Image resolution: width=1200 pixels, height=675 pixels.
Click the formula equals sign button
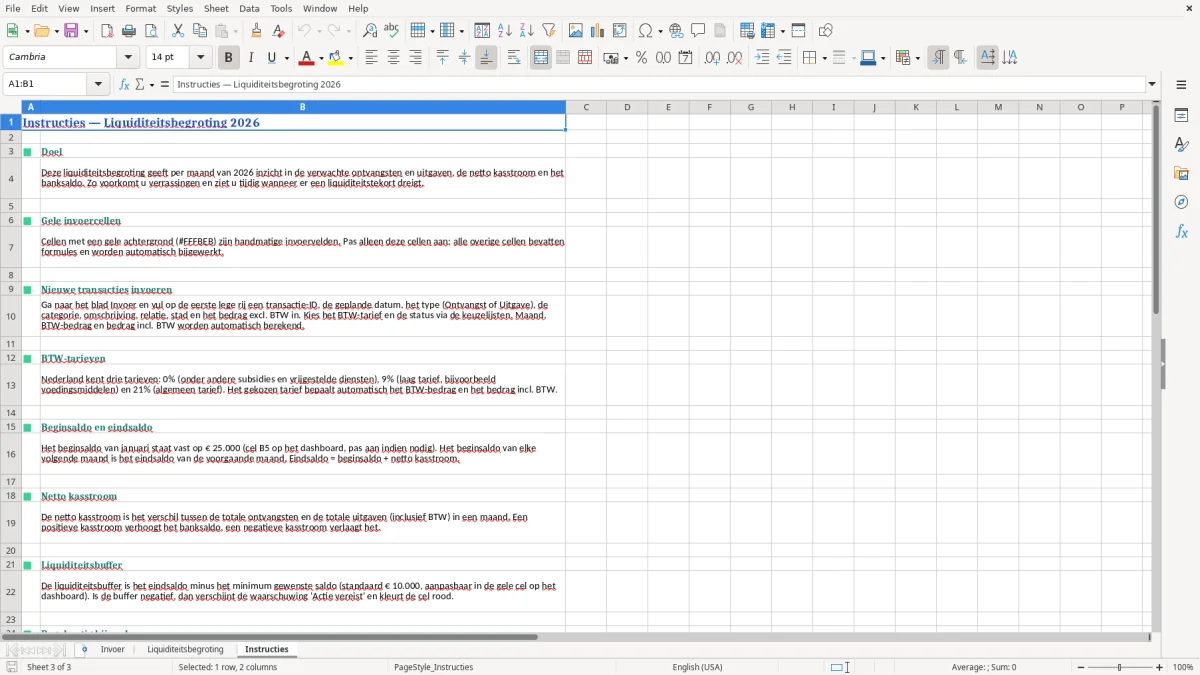165,85
